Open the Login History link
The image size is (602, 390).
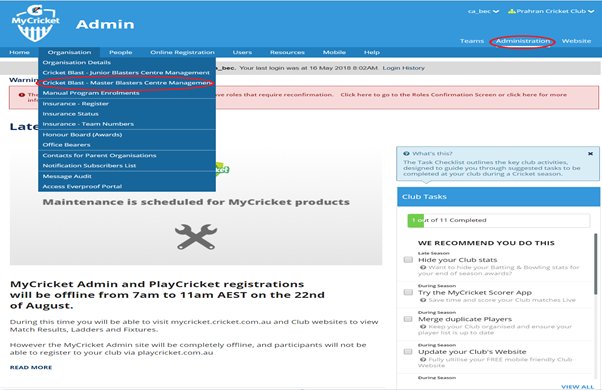[x=404, y=68]
